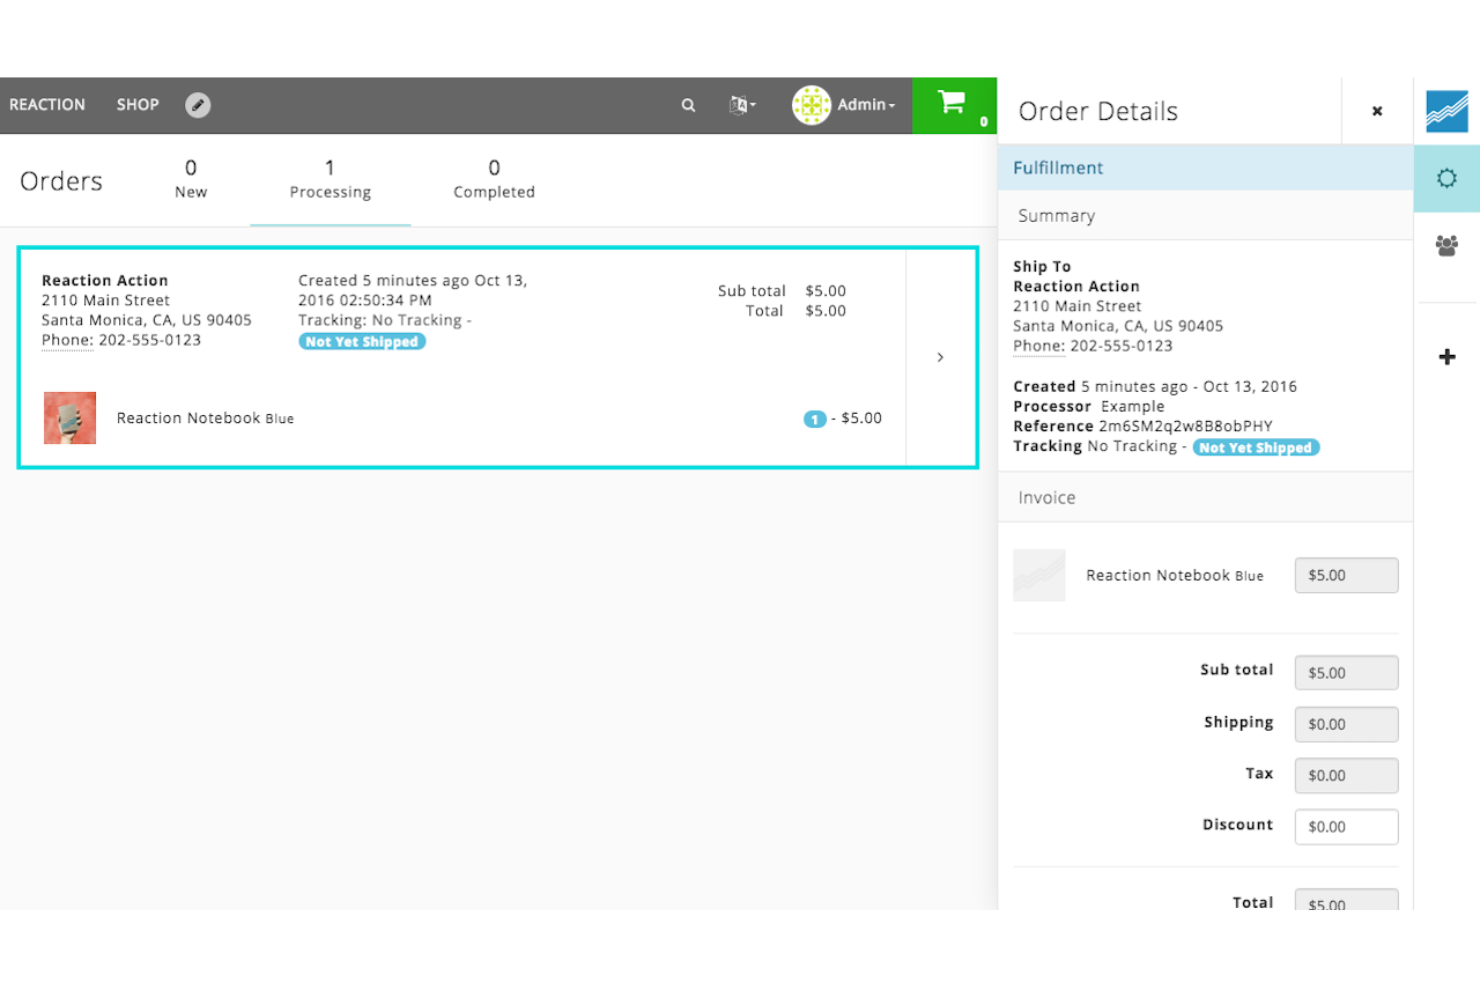The width and height of the screenshot is (1480, 987).
Task: Click the Reference 2m6SM2q2w8B8obPHY text
Action: tap(1143, 426)
